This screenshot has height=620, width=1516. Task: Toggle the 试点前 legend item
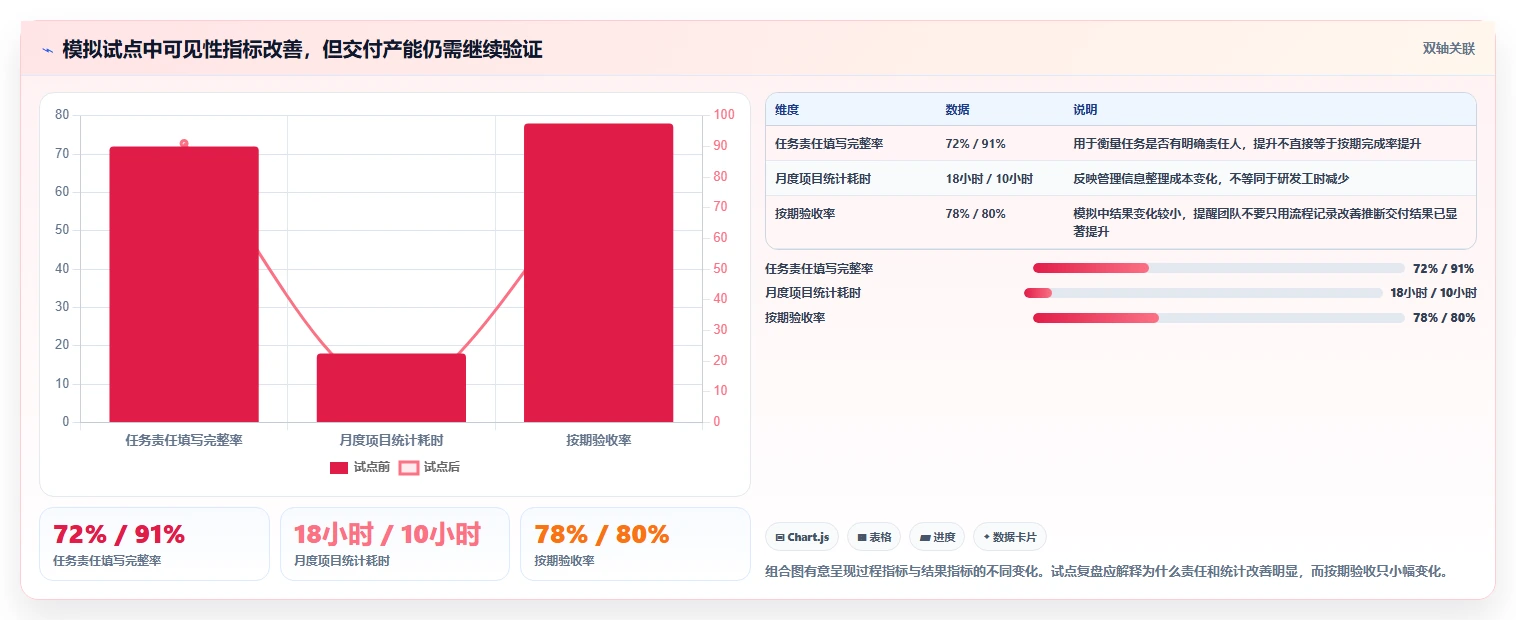tap(360, 467)
